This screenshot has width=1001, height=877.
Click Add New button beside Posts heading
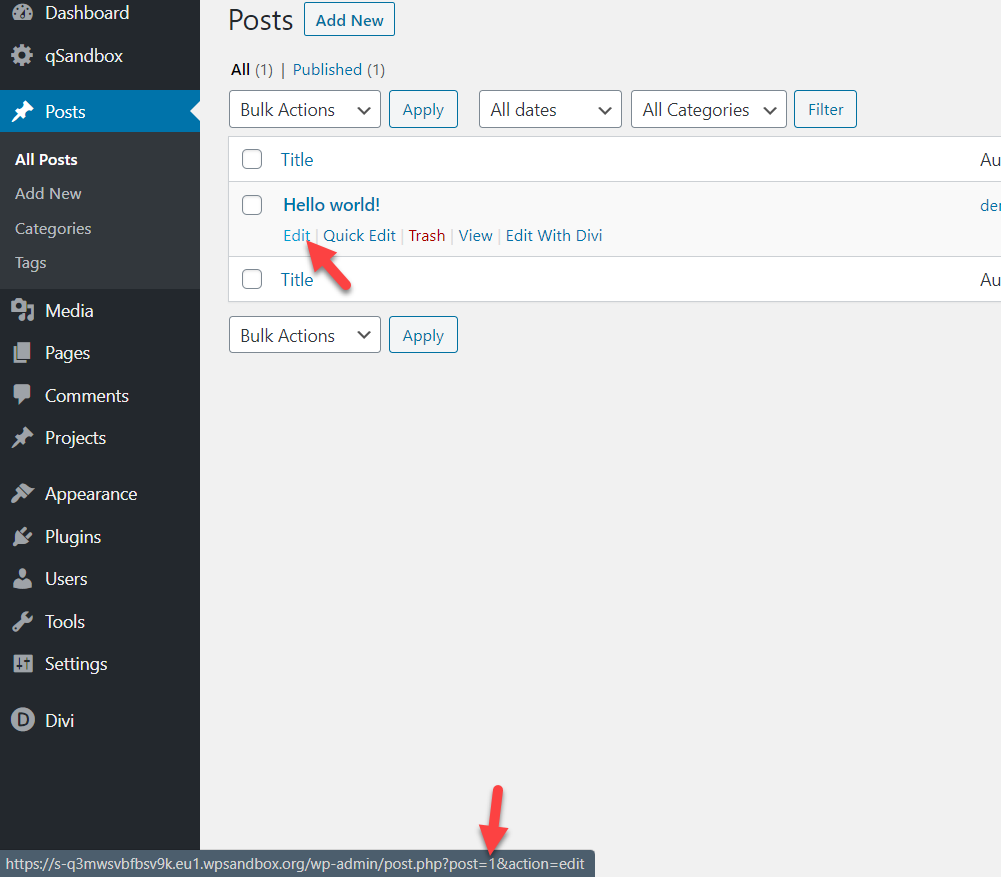349,20
